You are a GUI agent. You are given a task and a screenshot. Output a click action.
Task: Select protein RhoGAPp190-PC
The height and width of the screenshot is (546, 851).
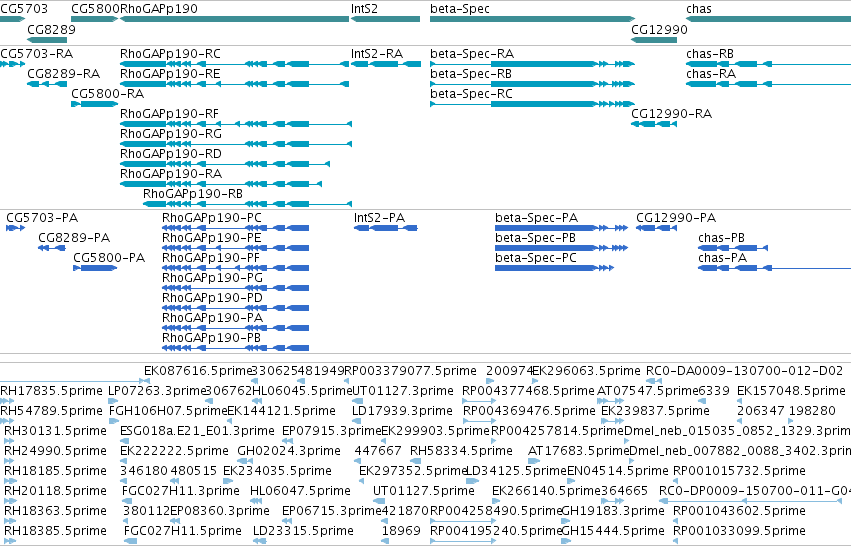point(212,218)
